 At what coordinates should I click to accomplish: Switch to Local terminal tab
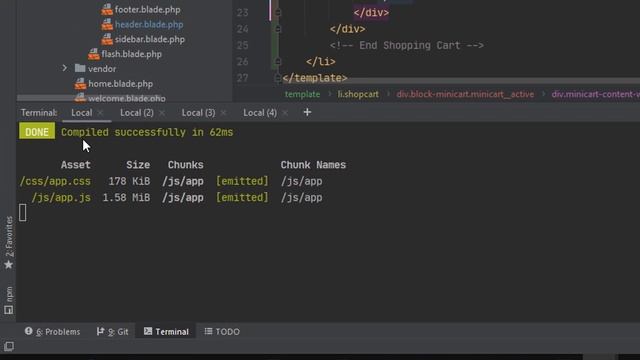82,113
